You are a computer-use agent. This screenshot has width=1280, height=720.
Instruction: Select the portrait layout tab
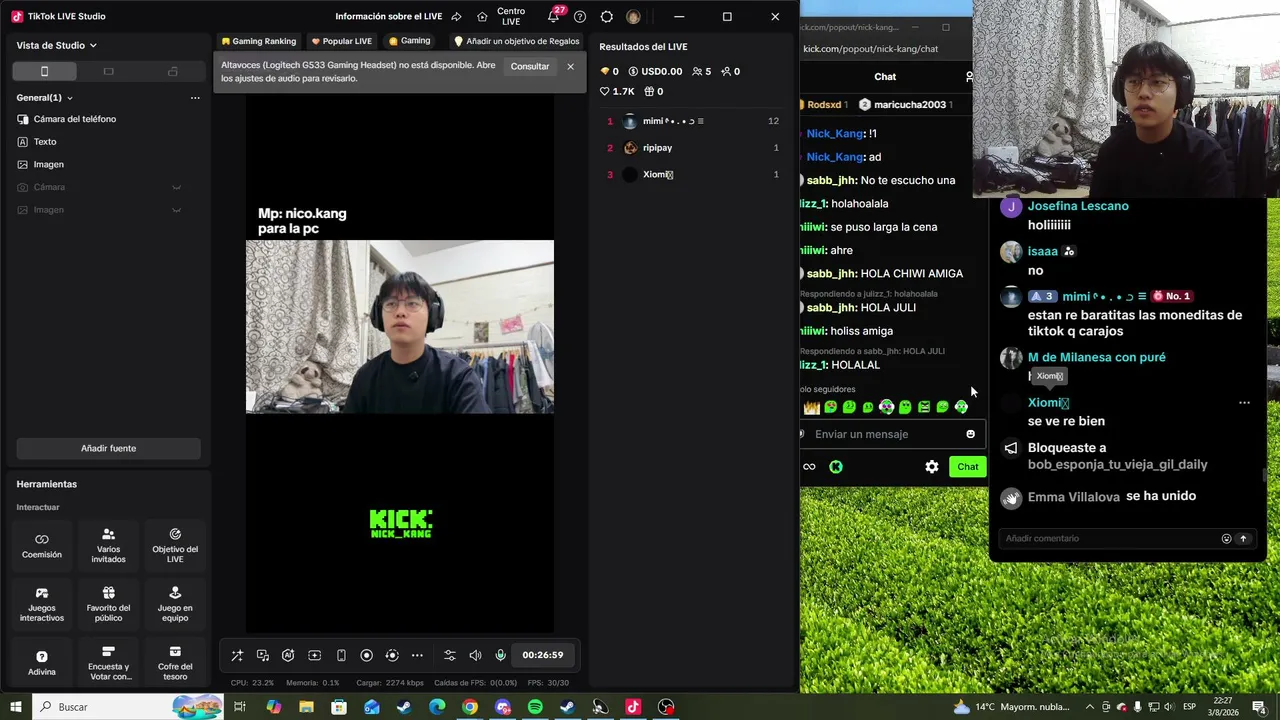(x=44, y=71)
